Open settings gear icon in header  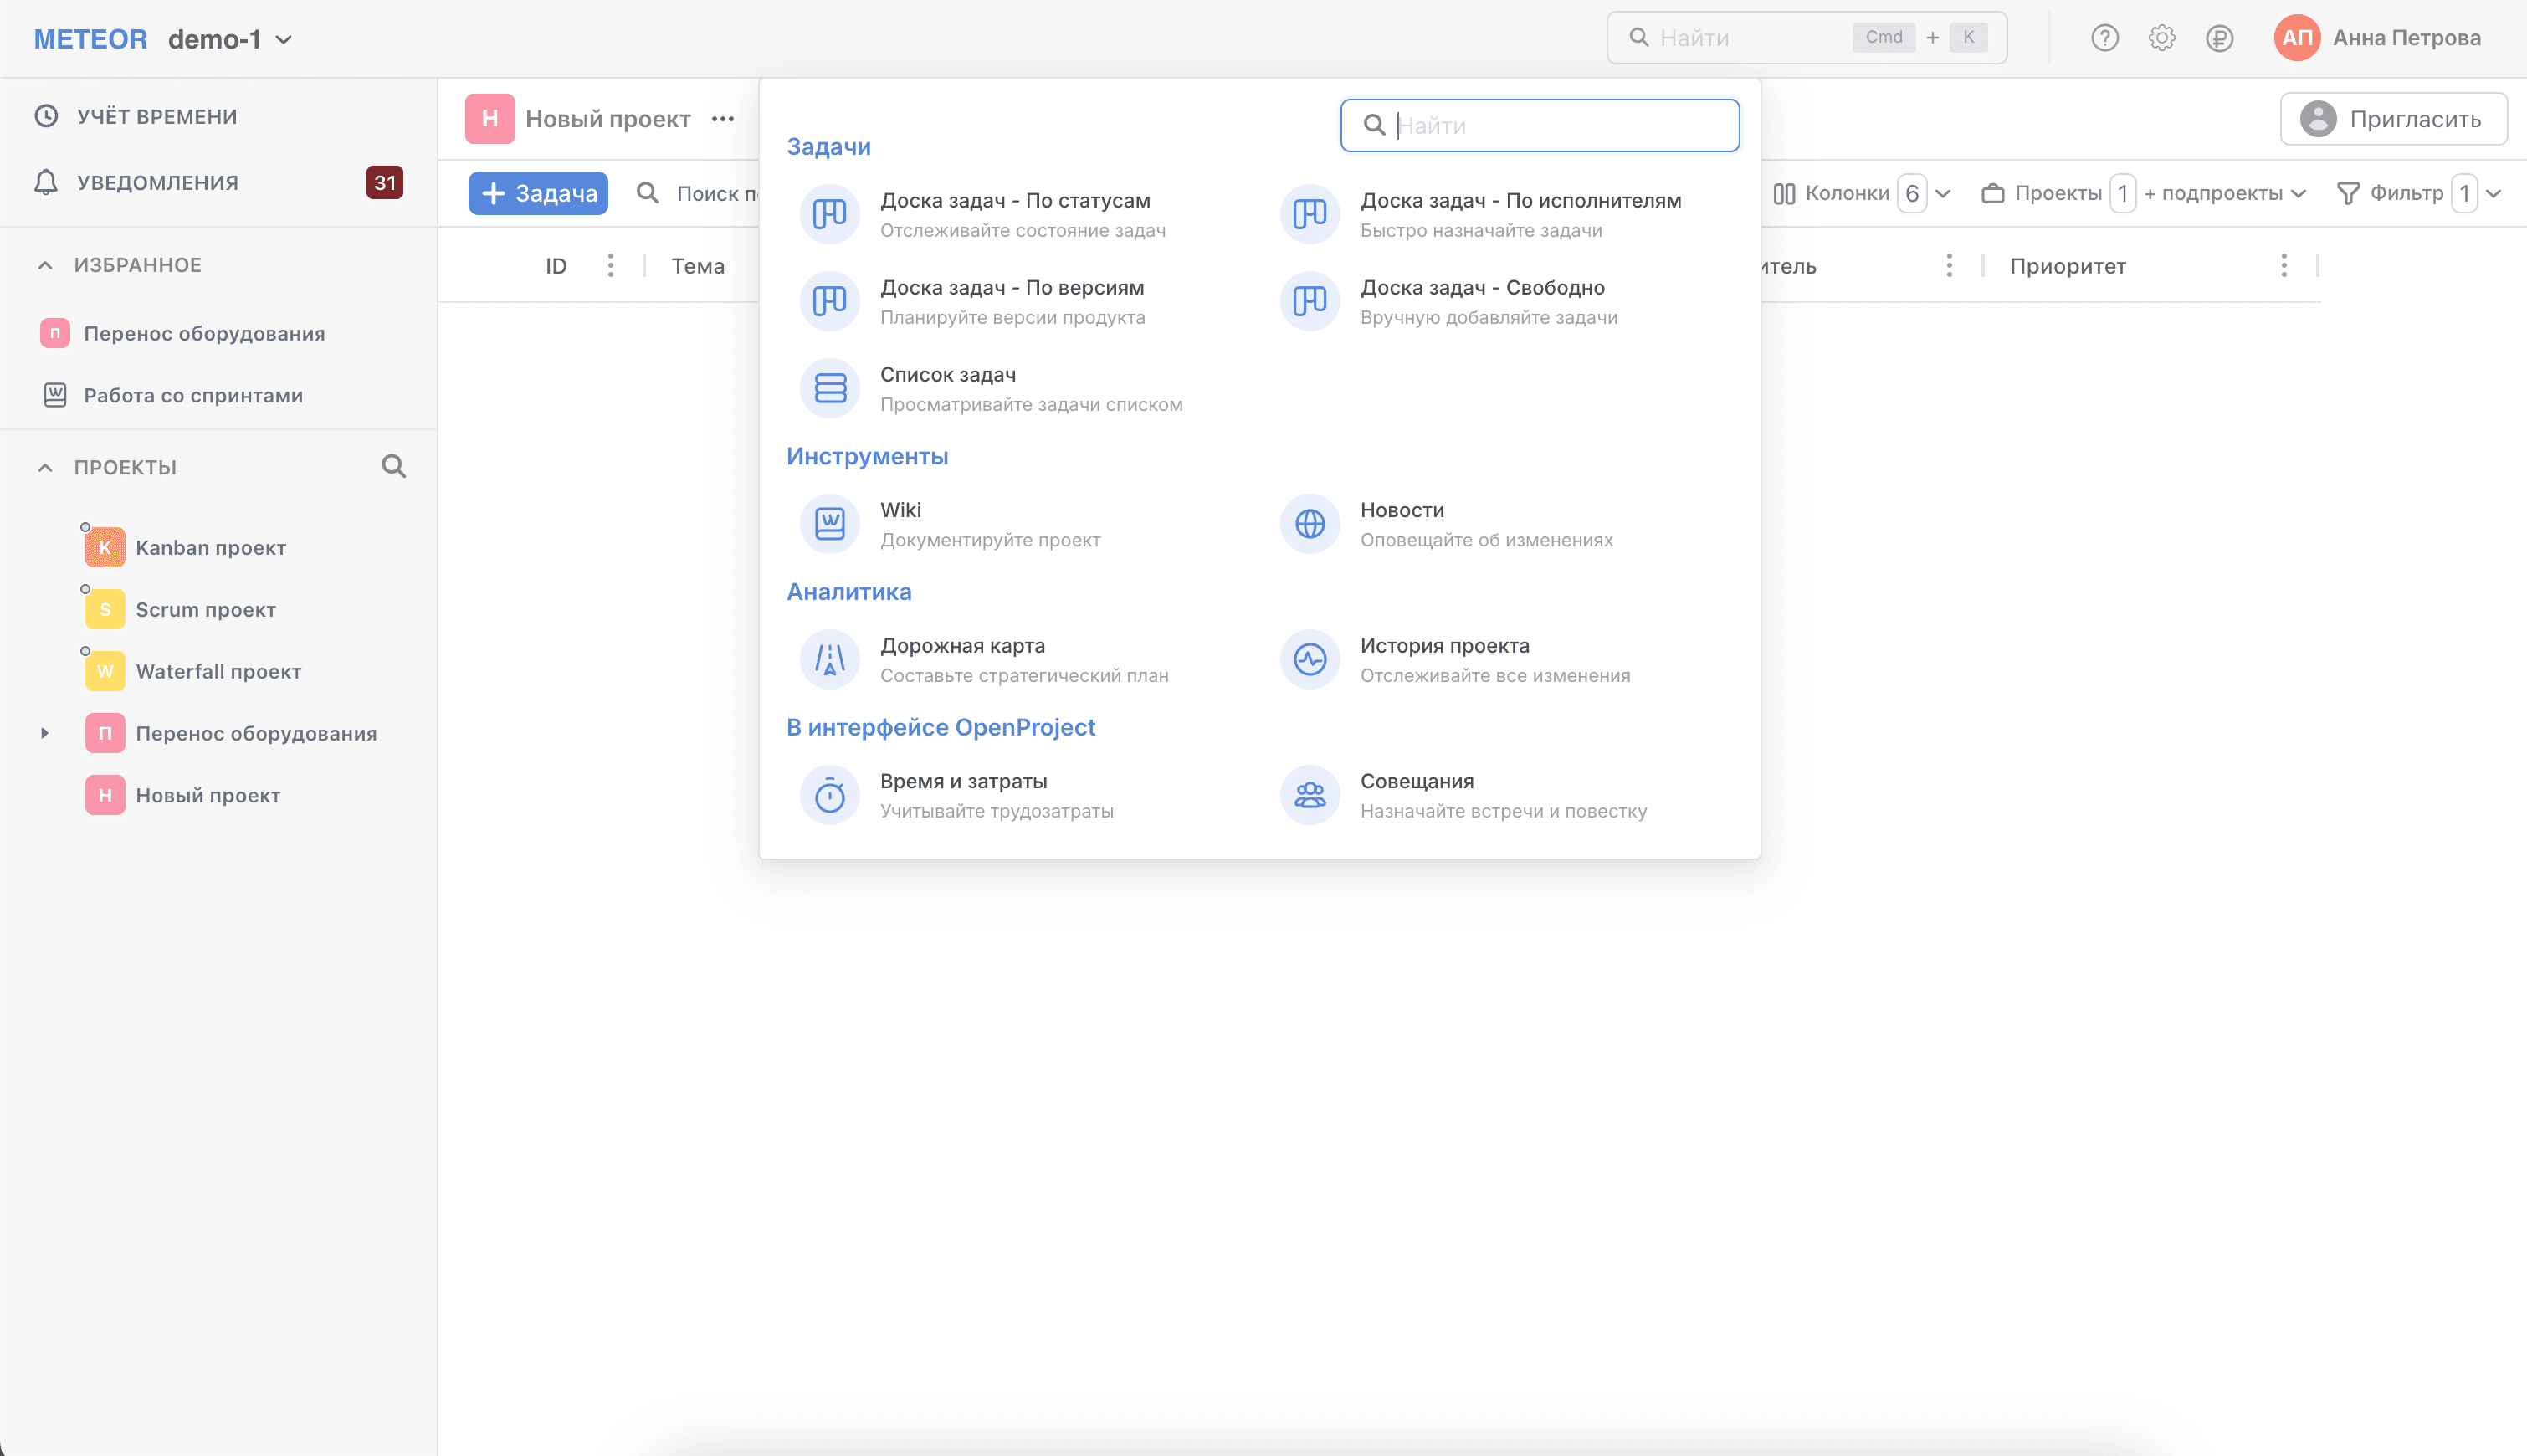(x=2161, y=38)
